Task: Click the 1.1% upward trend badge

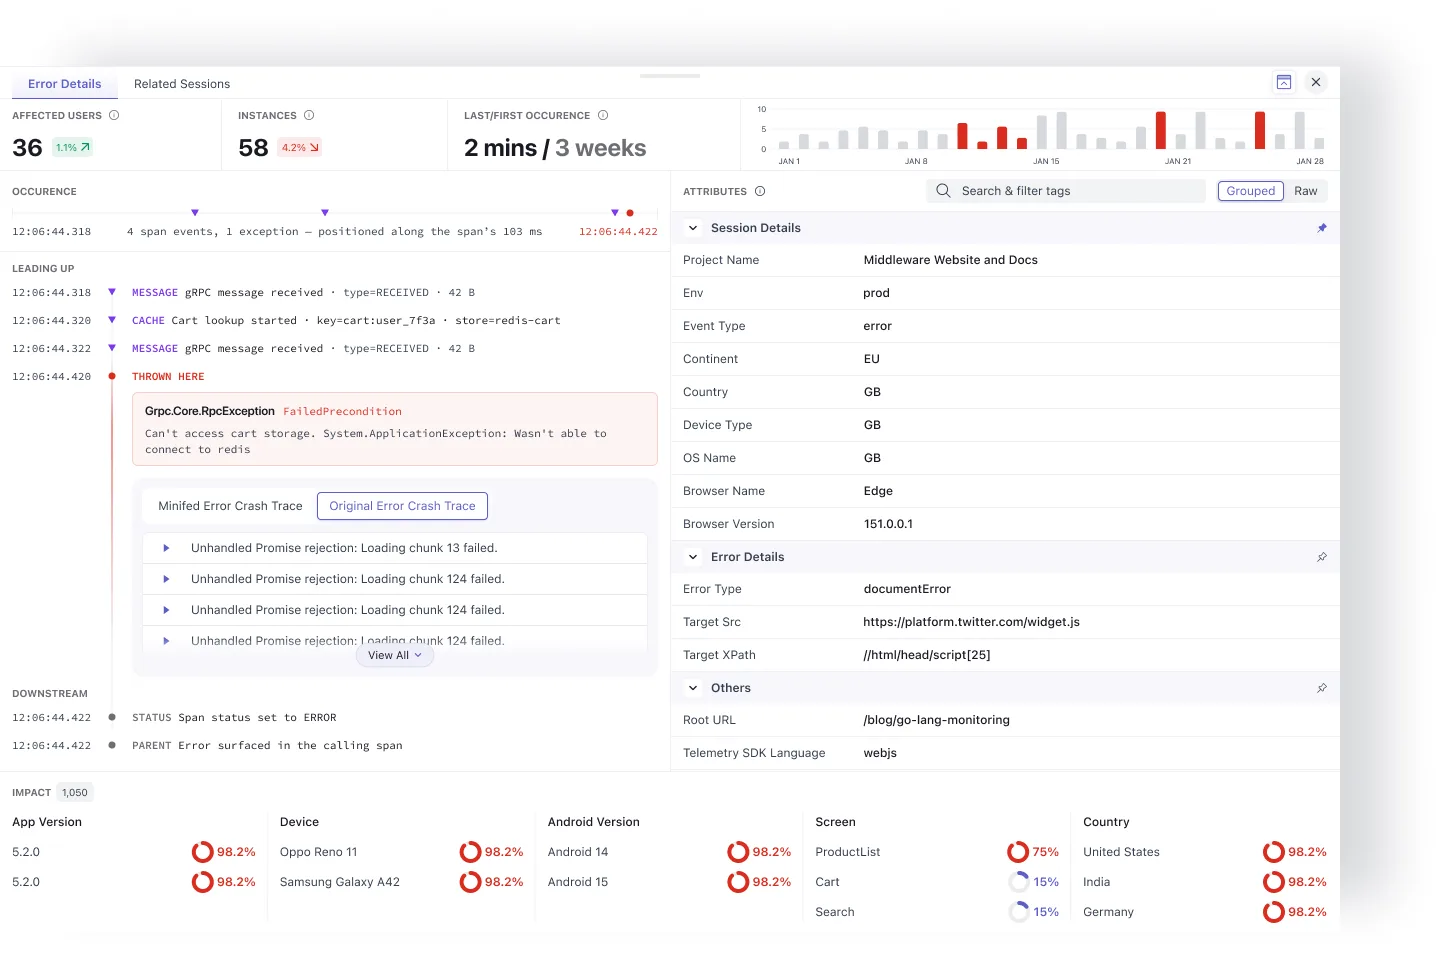Action: point(73,147)
